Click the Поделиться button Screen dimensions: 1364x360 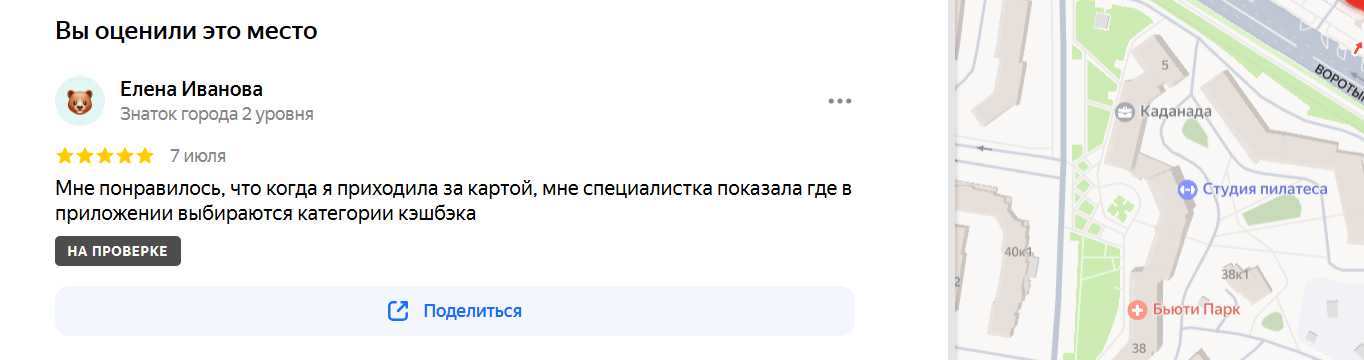tap(455, 311)
